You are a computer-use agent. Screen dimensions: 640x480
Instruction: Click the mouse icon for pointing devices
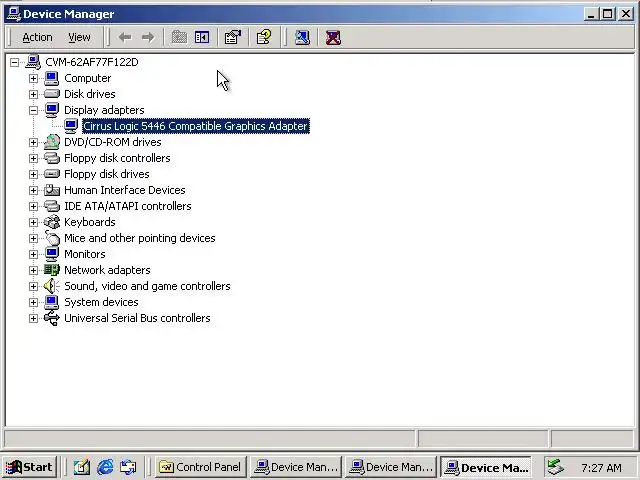tap(52, 238)
